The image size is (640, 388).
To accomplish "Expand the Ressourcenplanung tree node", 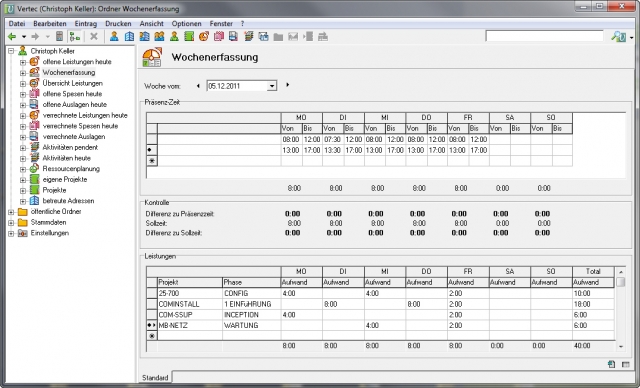I will tap(23, 169).
